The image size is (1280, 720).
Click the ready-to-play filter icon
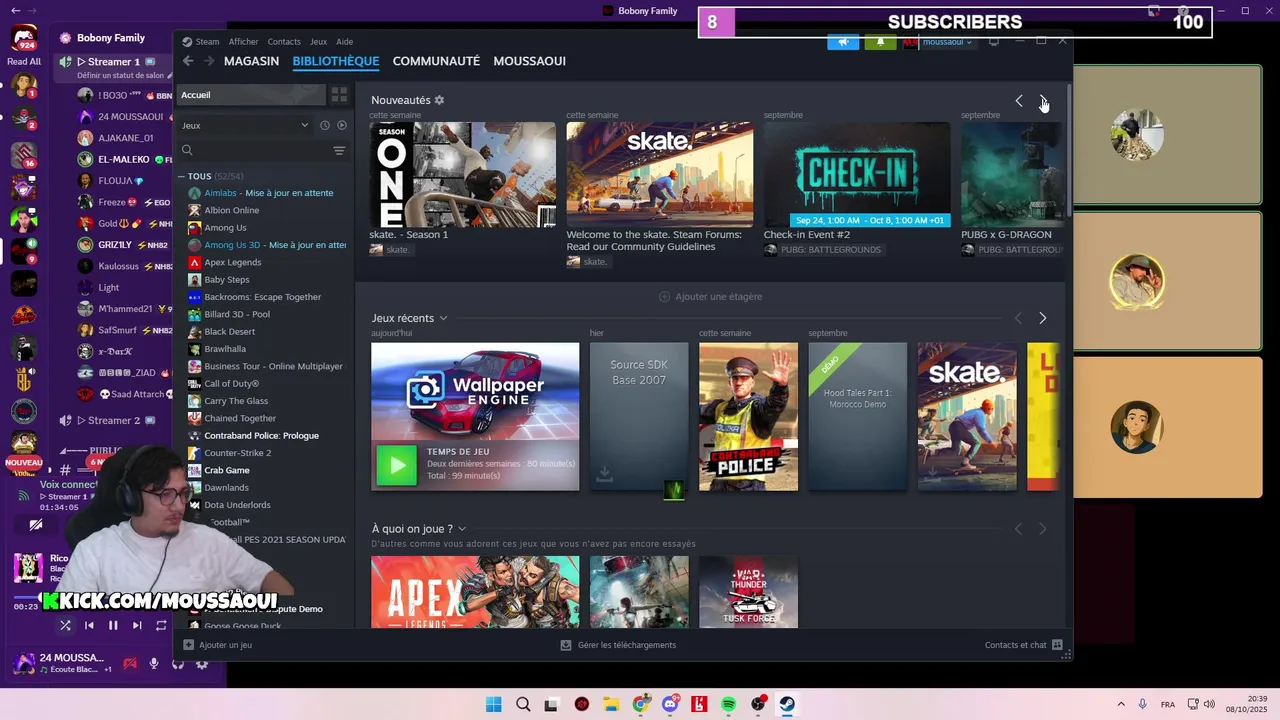click(x=342, y=125)
